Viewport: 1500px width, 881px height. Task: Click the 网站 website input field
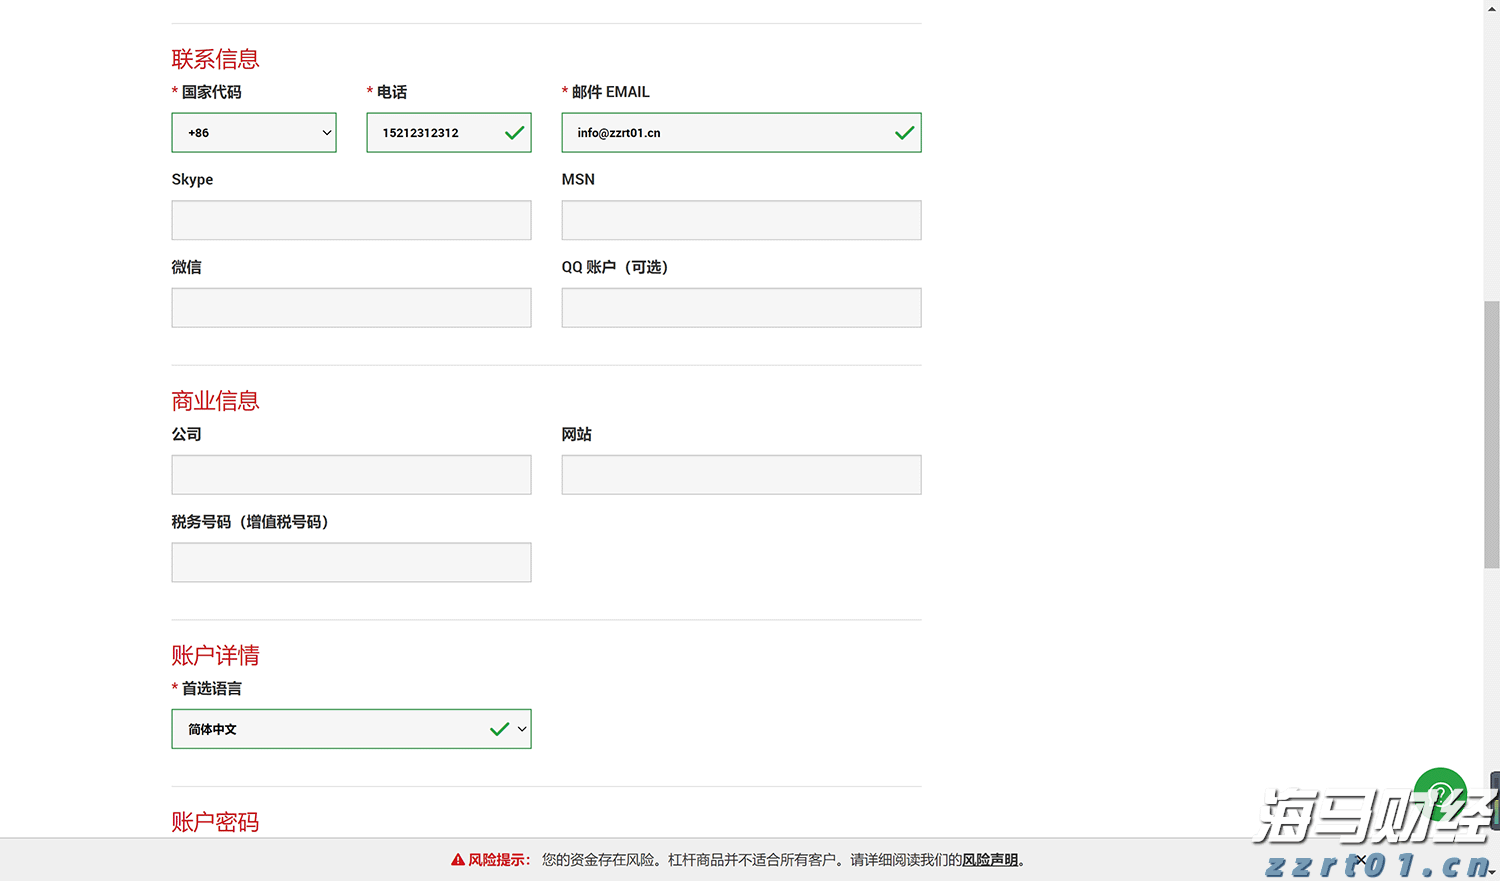(741, 474)
